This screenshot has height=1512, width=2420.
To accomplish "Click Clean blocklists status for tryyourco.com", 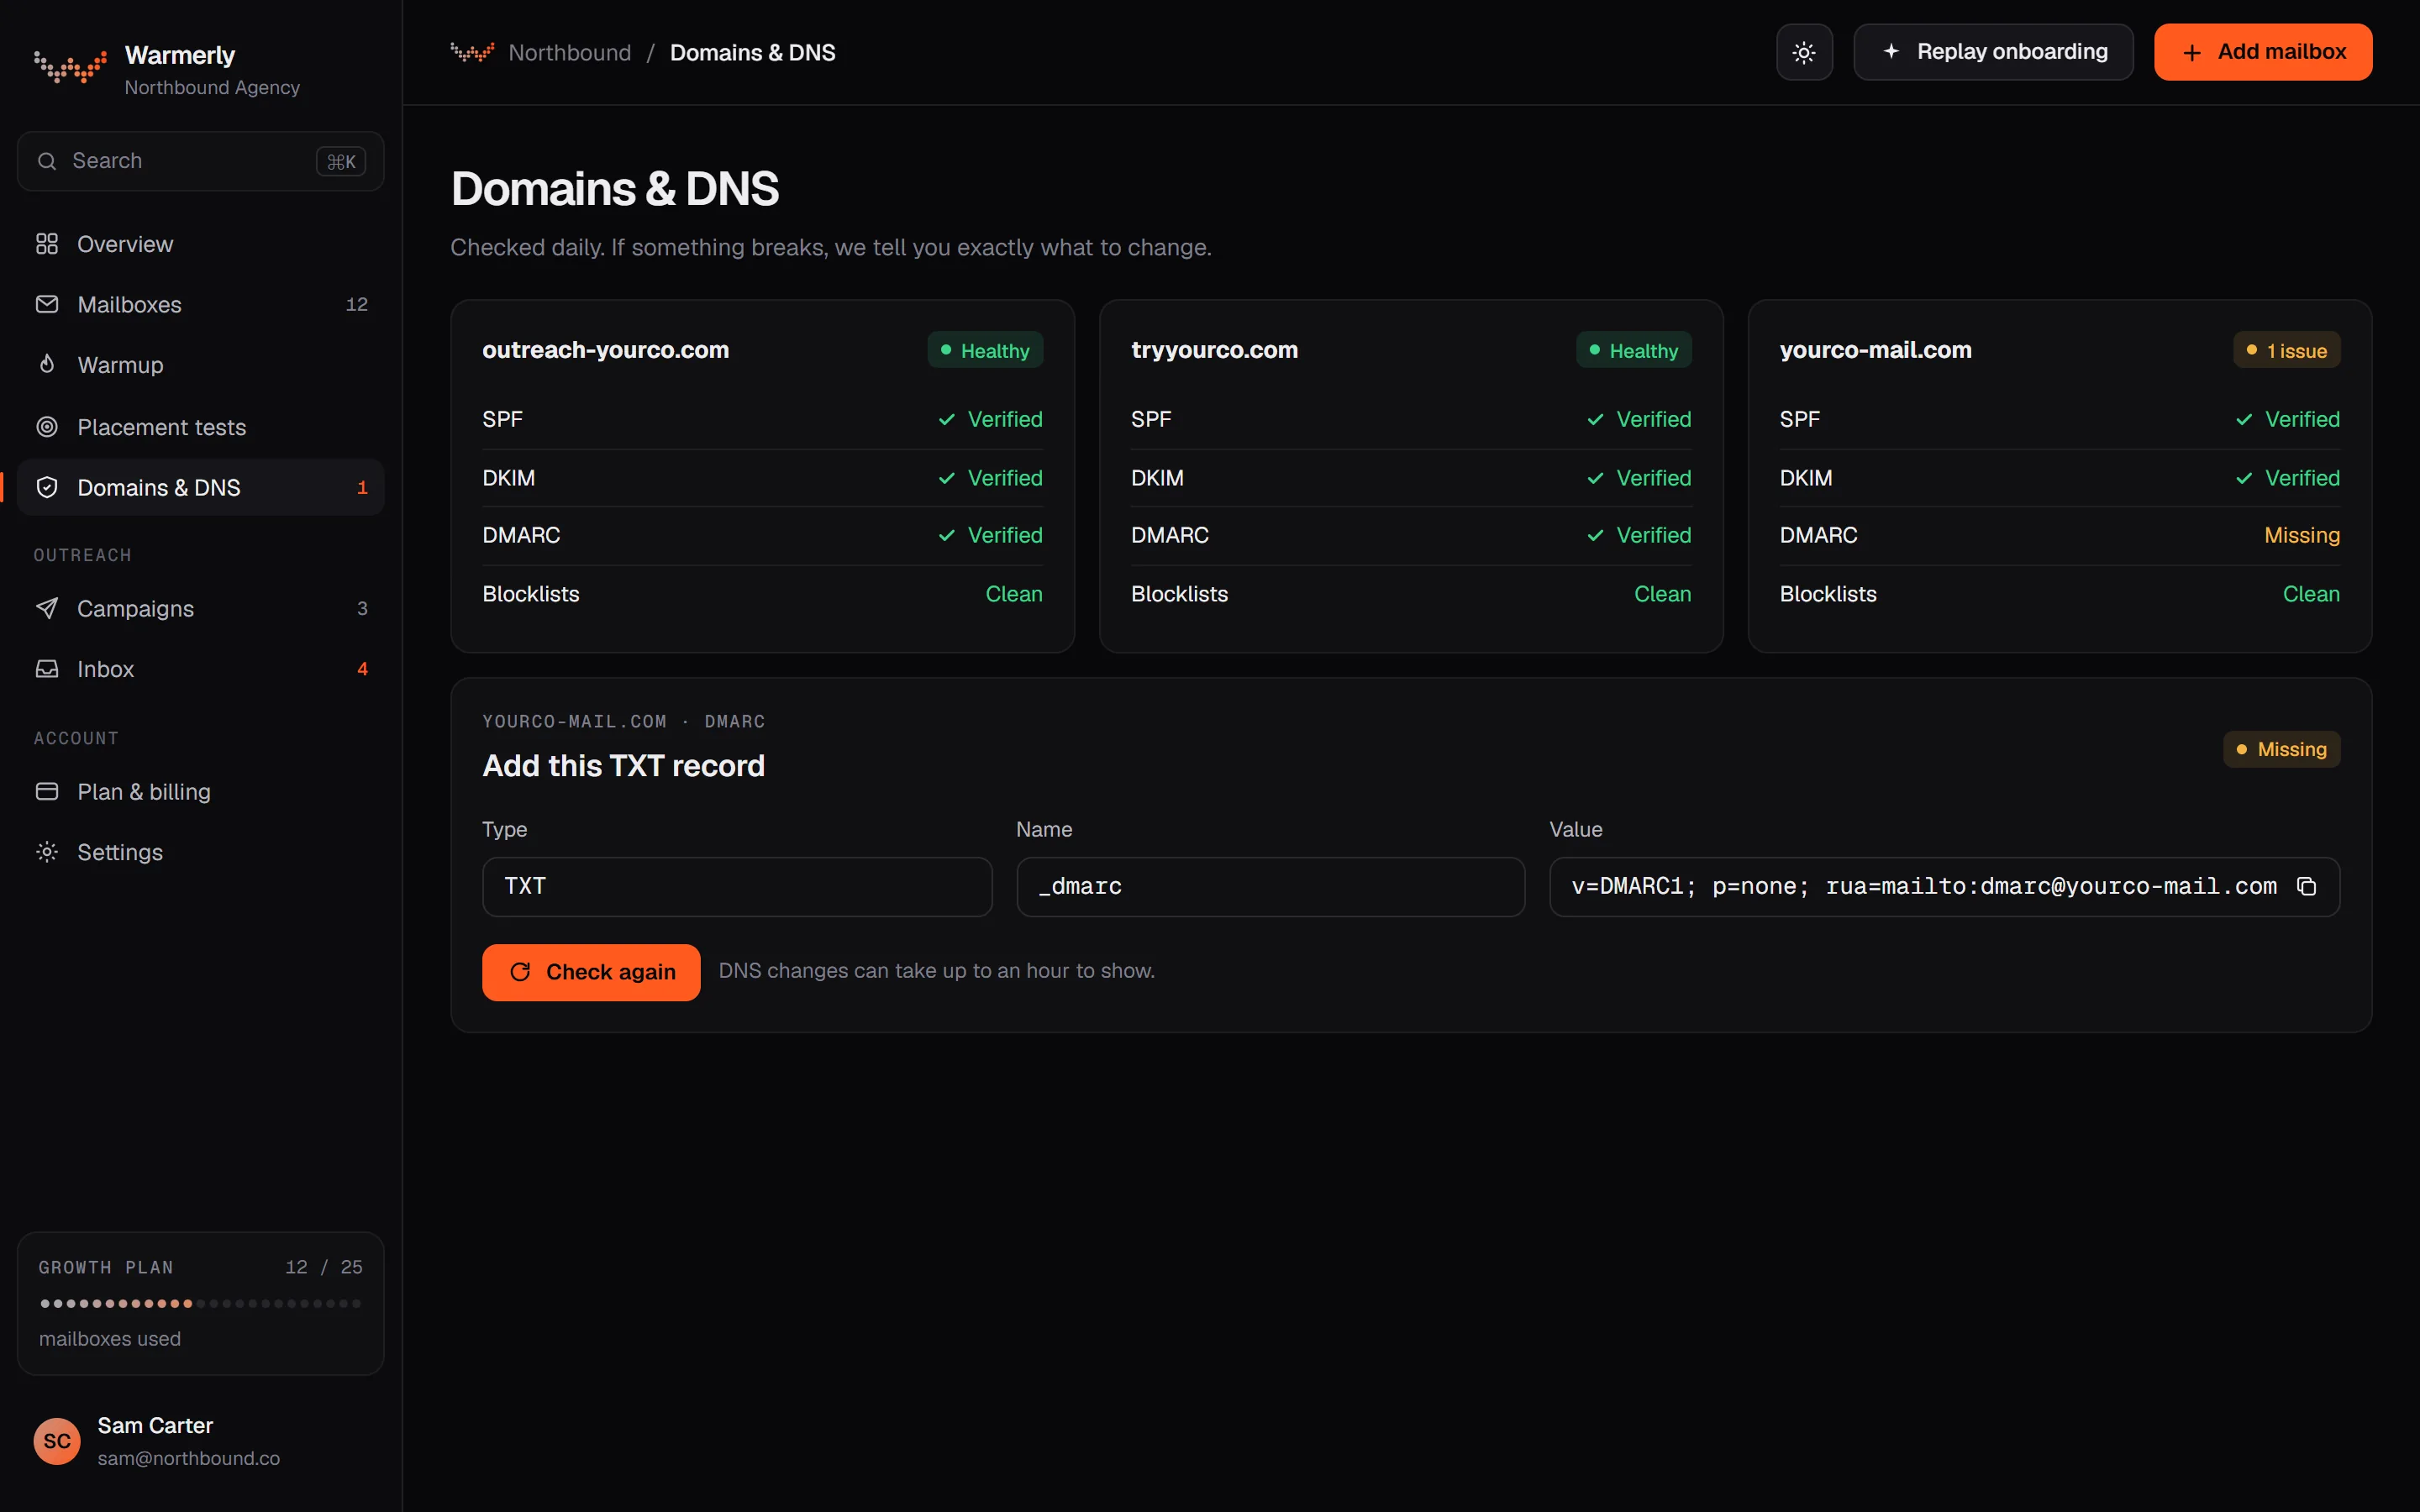I will pyautogui.click(x=1662, y=594).
